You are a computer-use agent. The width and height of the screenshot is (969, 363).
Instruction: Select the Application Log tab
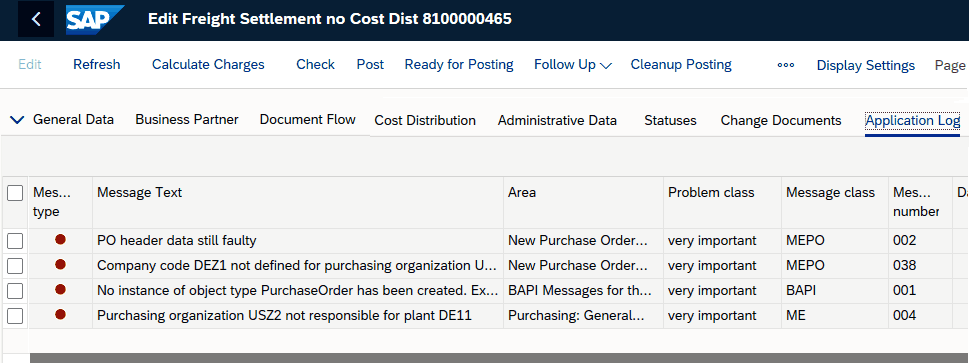pyautogui.click(x=913, y=121)
